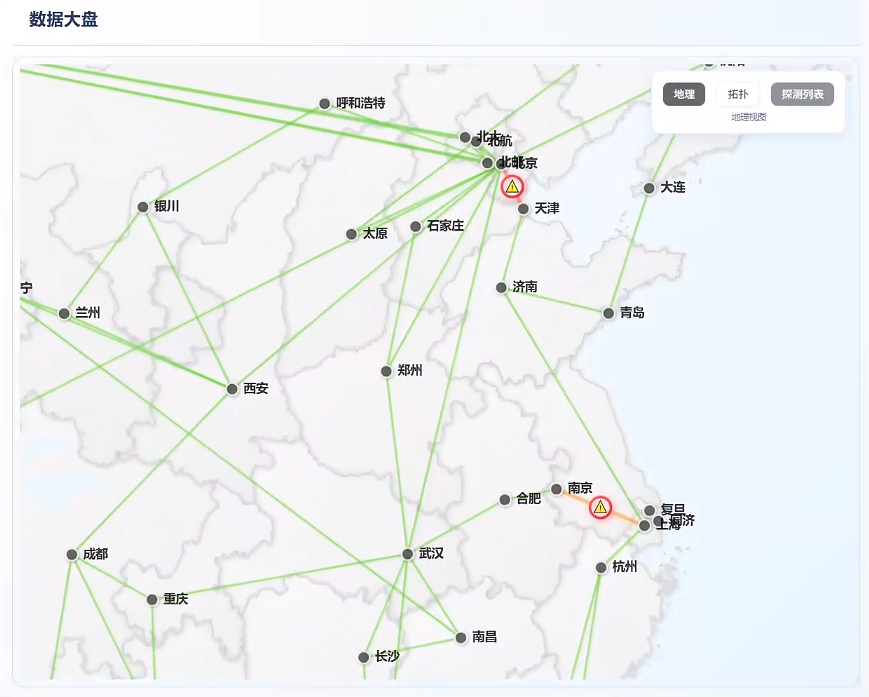Click the warning alert icon near 北京
869x697 pixels.
click(513, 186)
